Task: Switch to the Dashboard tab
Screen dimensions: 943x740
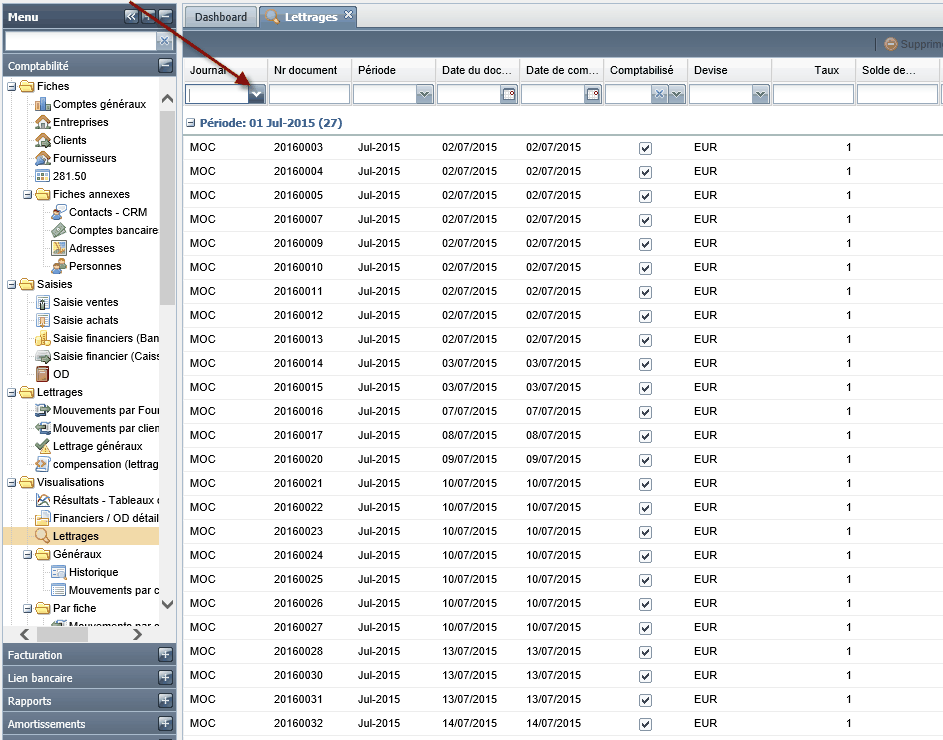Action: click(x=221, y=17)
